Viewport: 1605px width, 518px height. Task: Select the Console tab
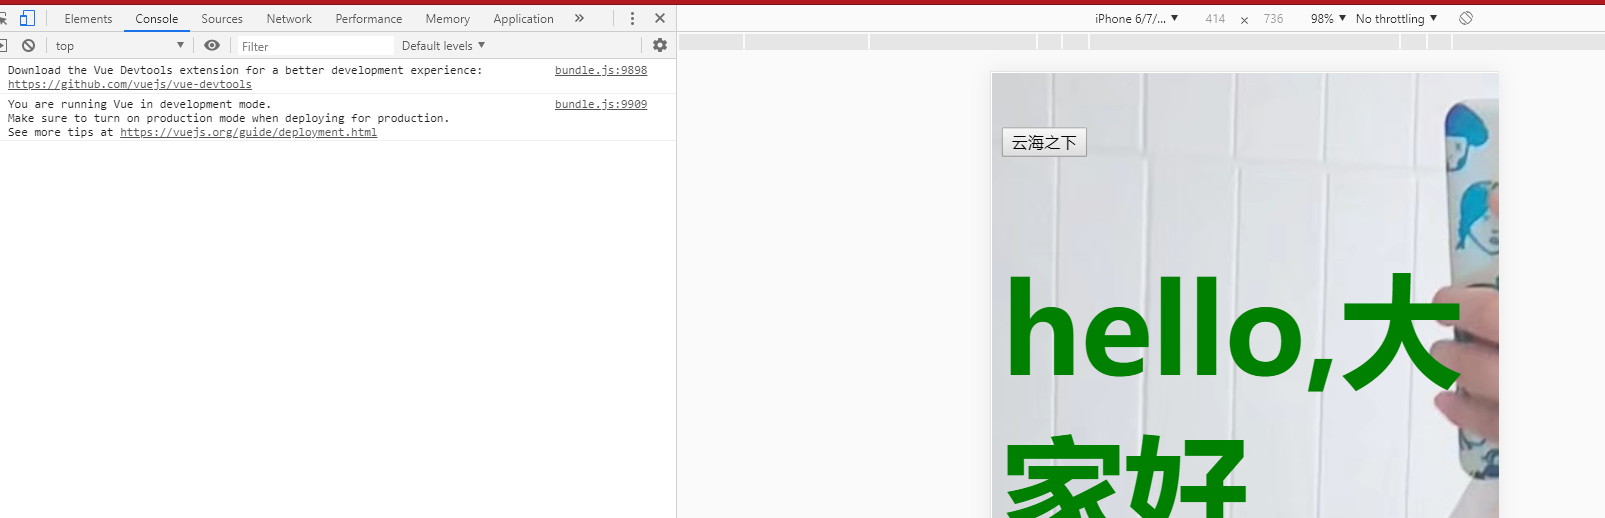(x=157, y=18)
